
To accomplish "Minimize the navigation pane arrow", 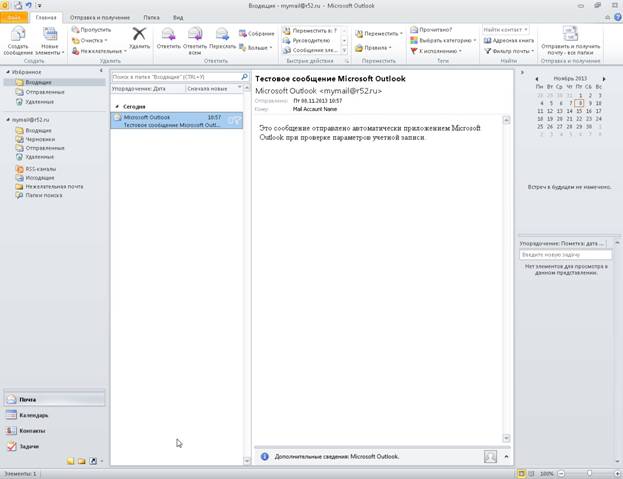I will (101, 70).
